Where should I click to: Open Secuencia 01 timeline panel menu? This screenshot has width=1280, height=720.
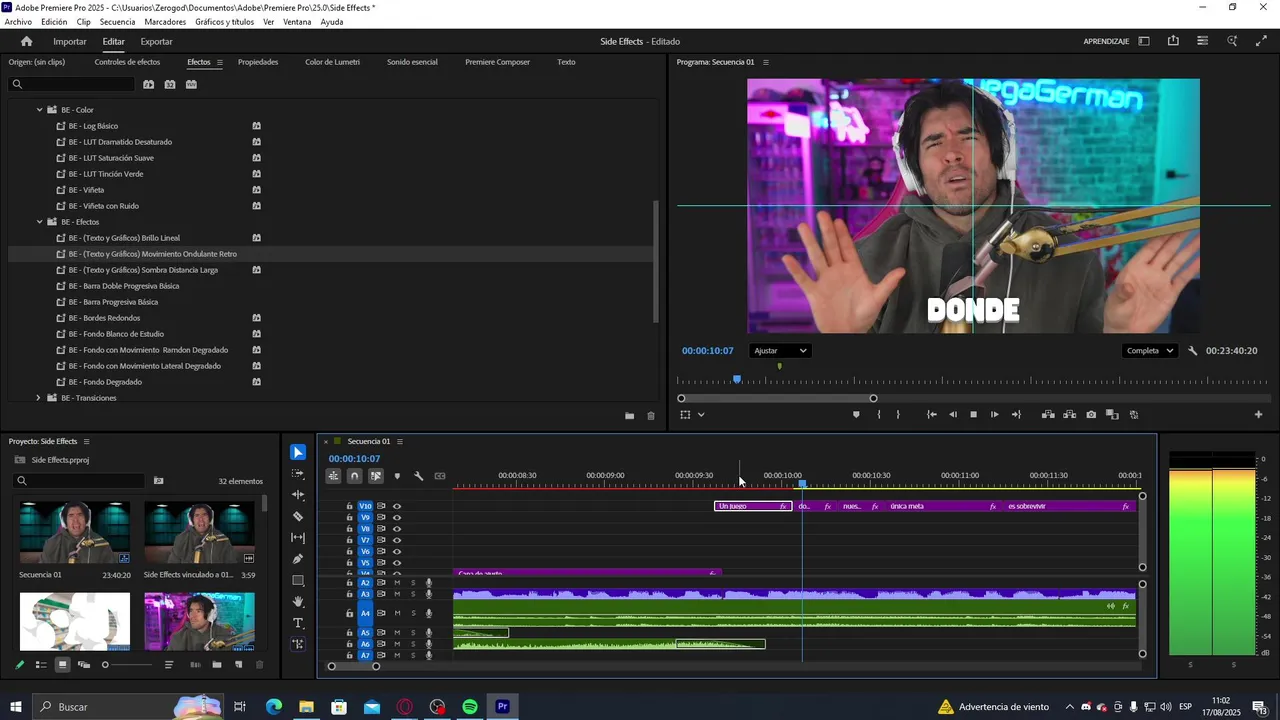[x=401, y=441]
